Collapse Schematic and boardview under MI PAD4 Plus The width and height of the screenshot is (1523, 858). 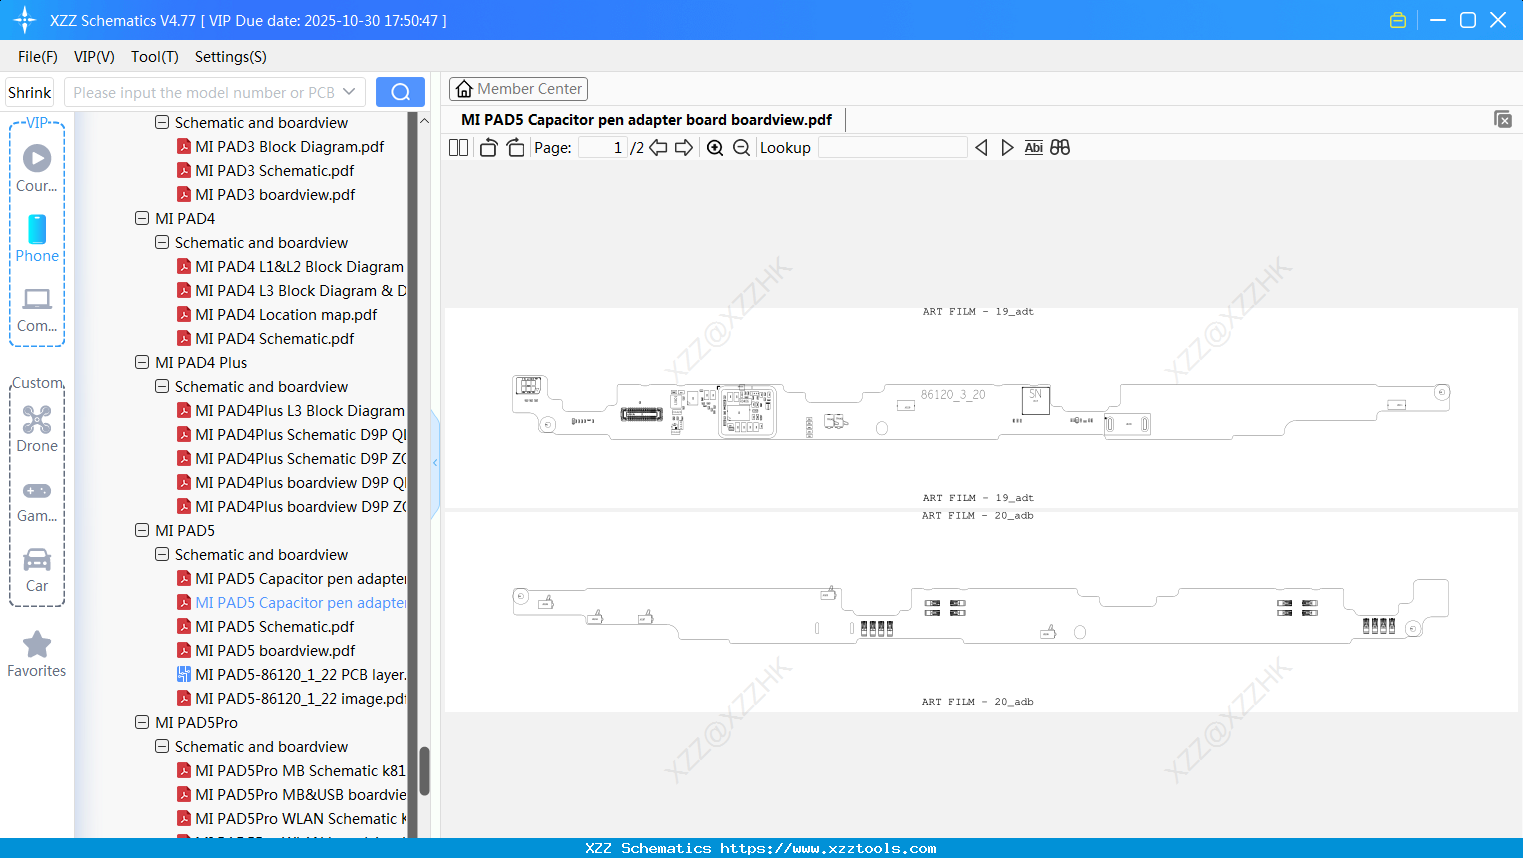pyautogui.click(x=162, y=386)
